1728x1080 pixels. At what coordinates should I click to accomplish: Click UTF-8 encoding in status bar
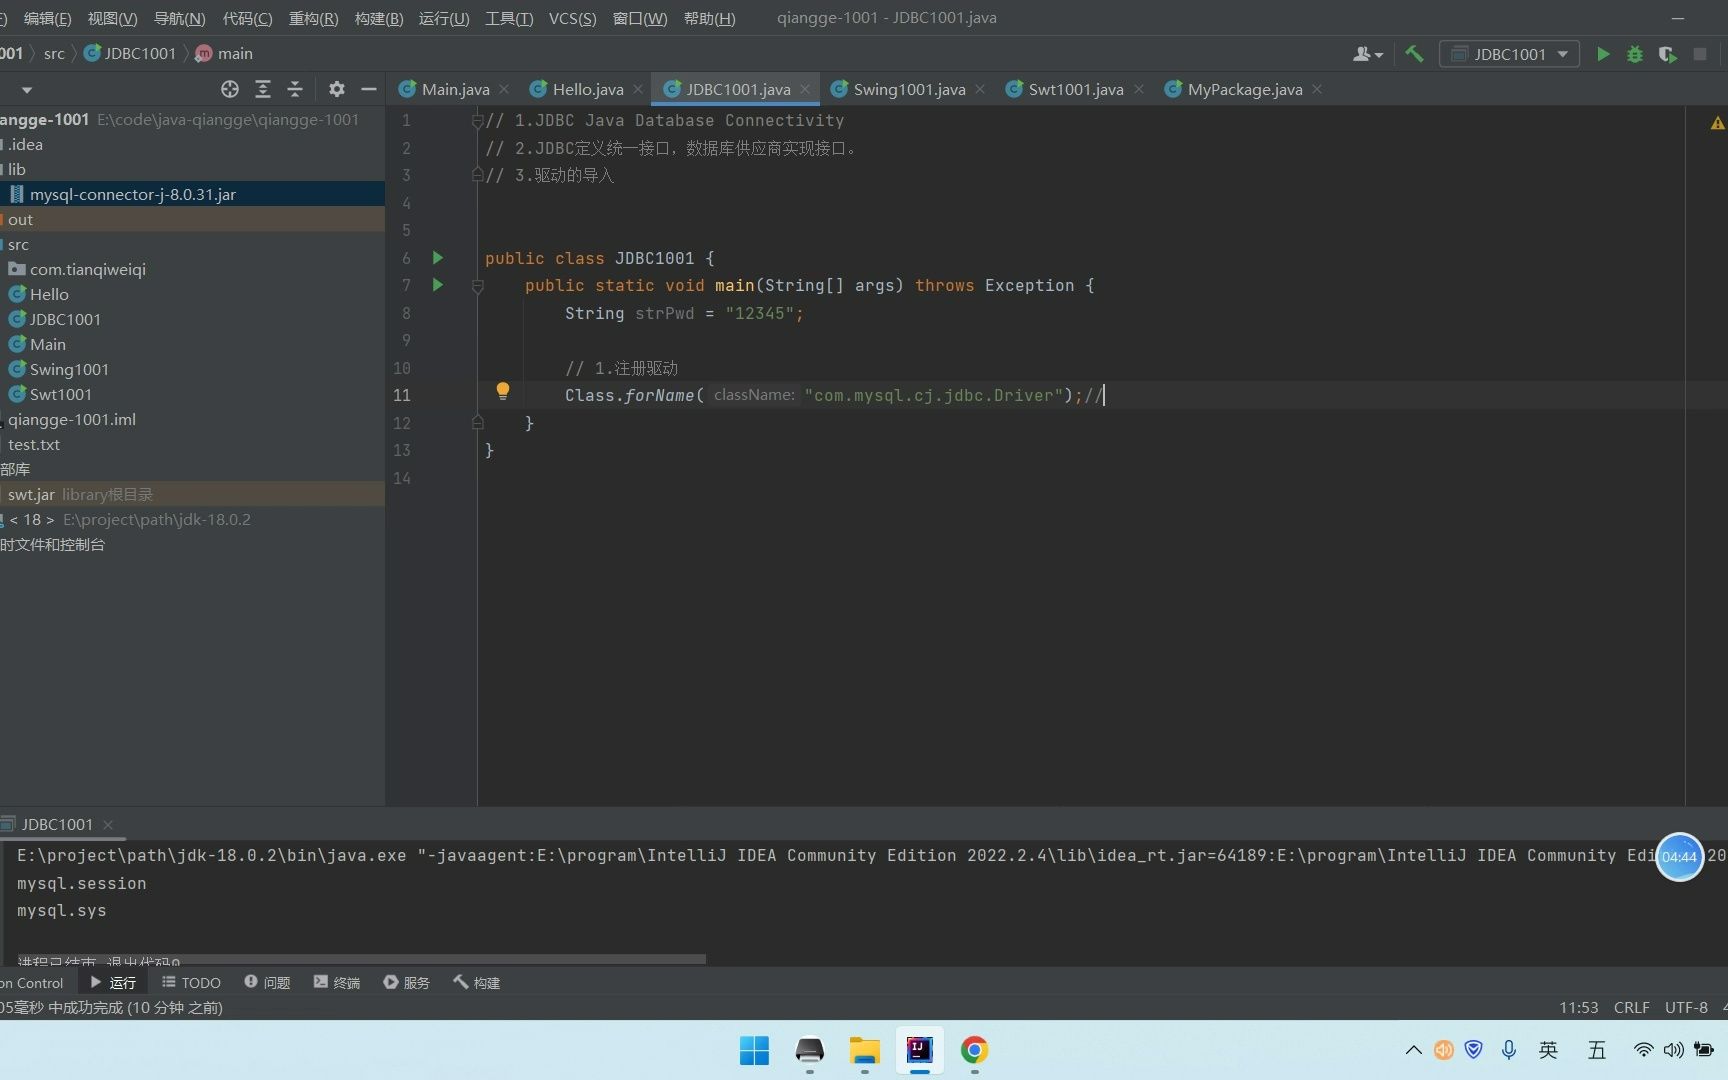coord(1686,1007)
